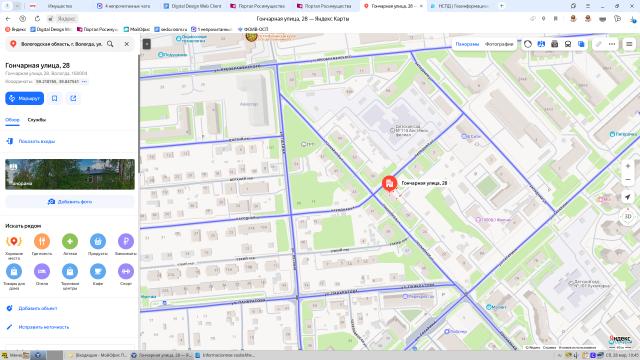Toggle the 3D map tilt button
This screenshot has width=640, height=360.
tap(628, 216)
